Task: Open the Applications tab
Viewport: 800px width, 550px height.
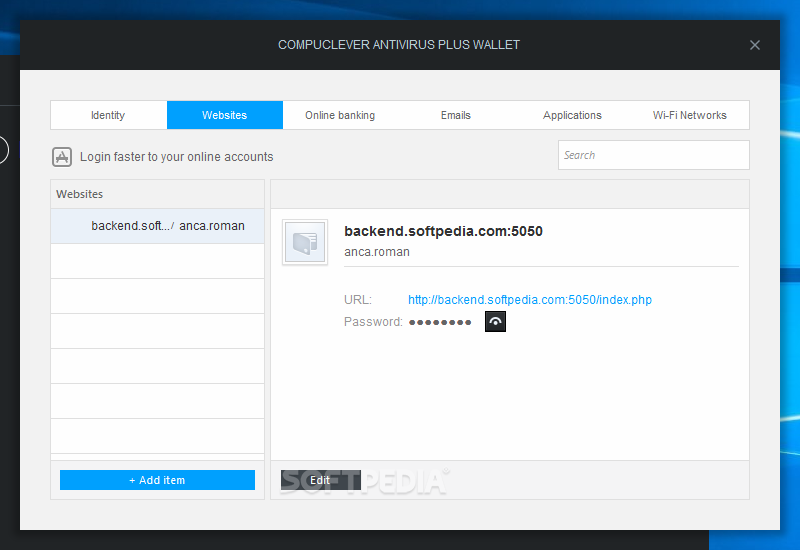Action: (x=572, y=115)
